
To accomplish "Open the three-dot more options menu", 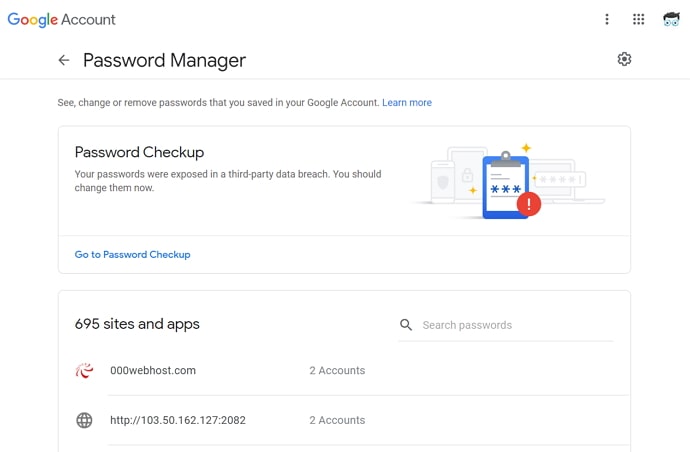I will (x=607, y=19).
